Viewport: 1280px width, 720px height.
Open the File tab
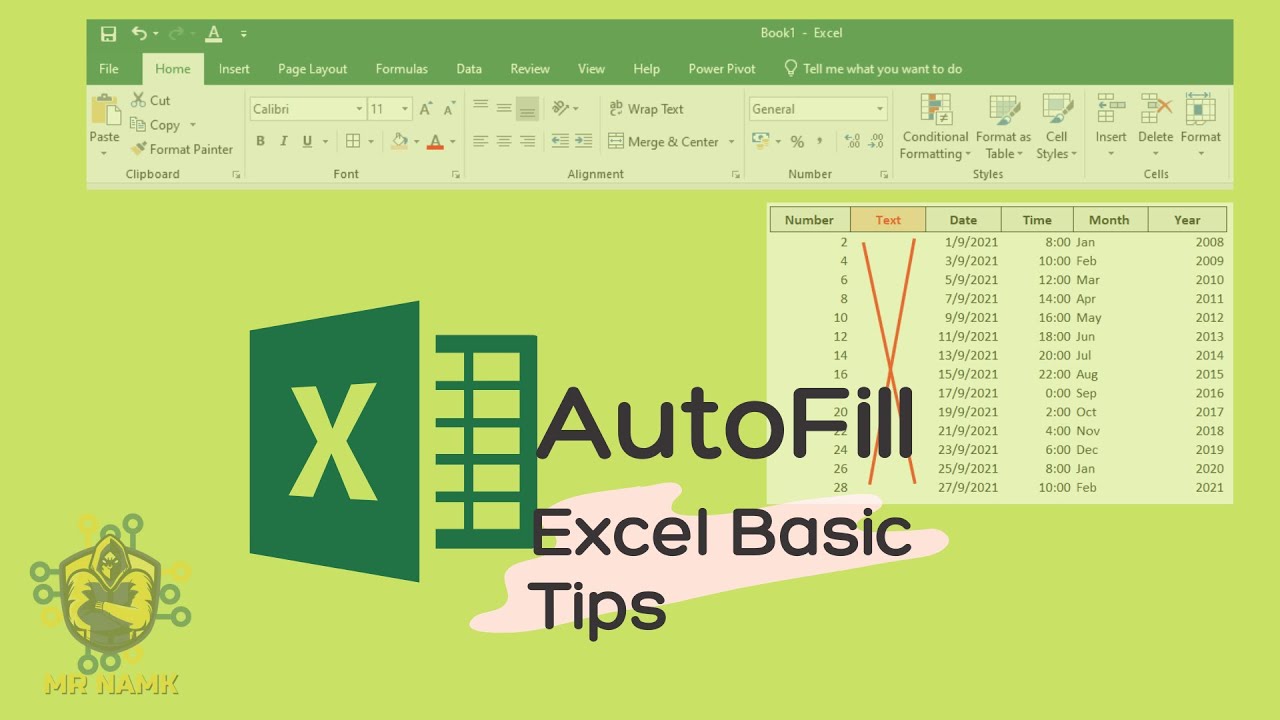click(109, 69)
